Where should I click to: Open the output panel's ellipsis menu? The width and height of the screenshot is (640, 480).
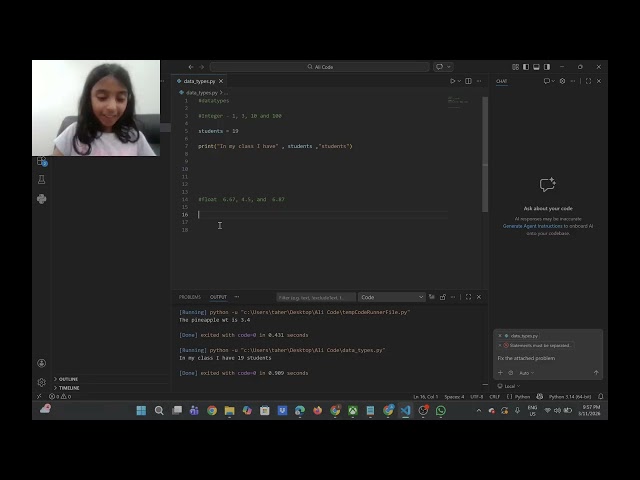pyautogui.click(x=453, y=297)
